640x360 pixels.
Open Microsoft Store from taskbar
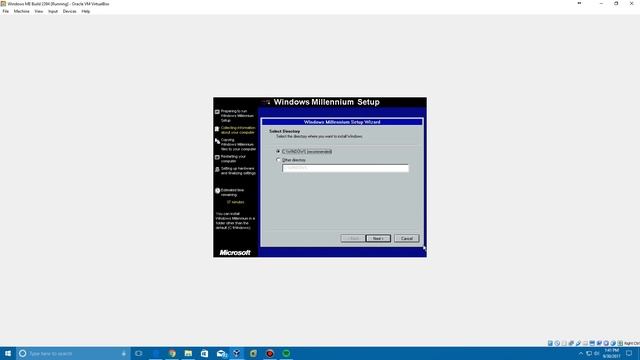pyautogui.click(x=204, y=353)
